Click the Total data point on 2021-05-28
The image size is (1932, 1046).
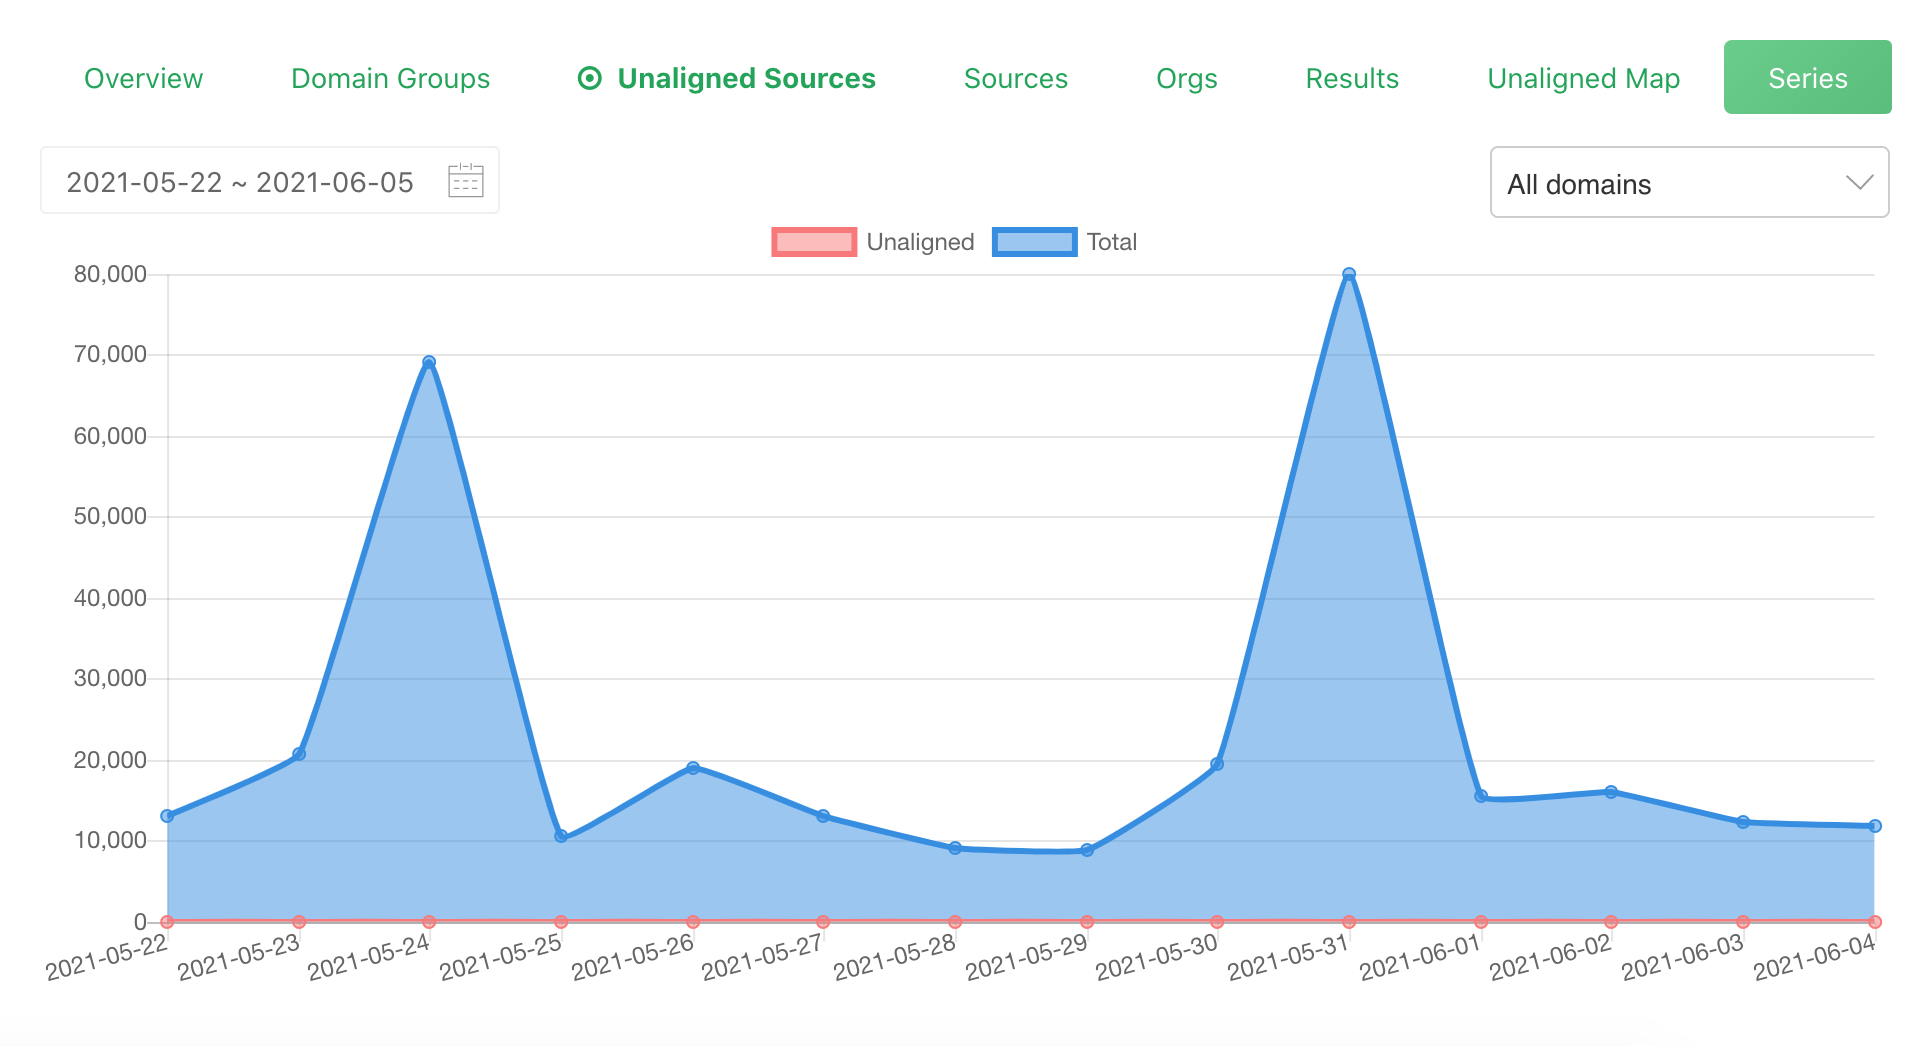point(955,848)
